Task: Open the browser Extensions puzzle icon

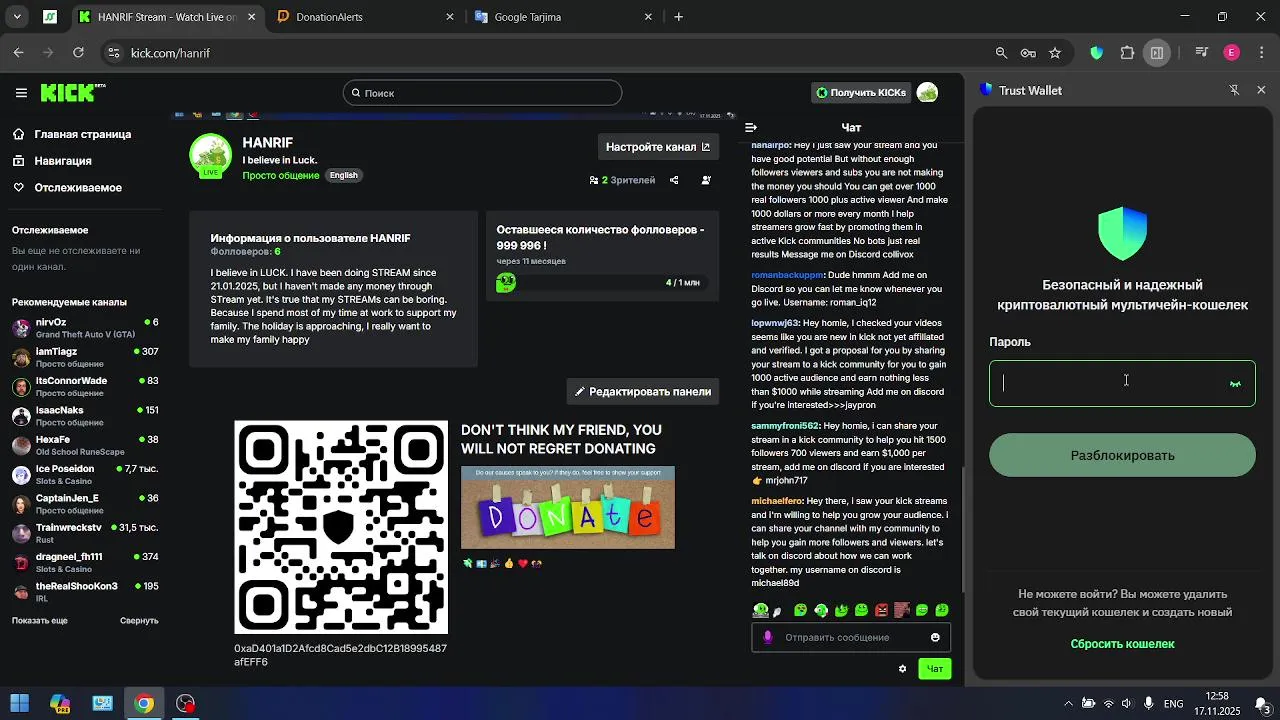Action: coord(1127,53)
